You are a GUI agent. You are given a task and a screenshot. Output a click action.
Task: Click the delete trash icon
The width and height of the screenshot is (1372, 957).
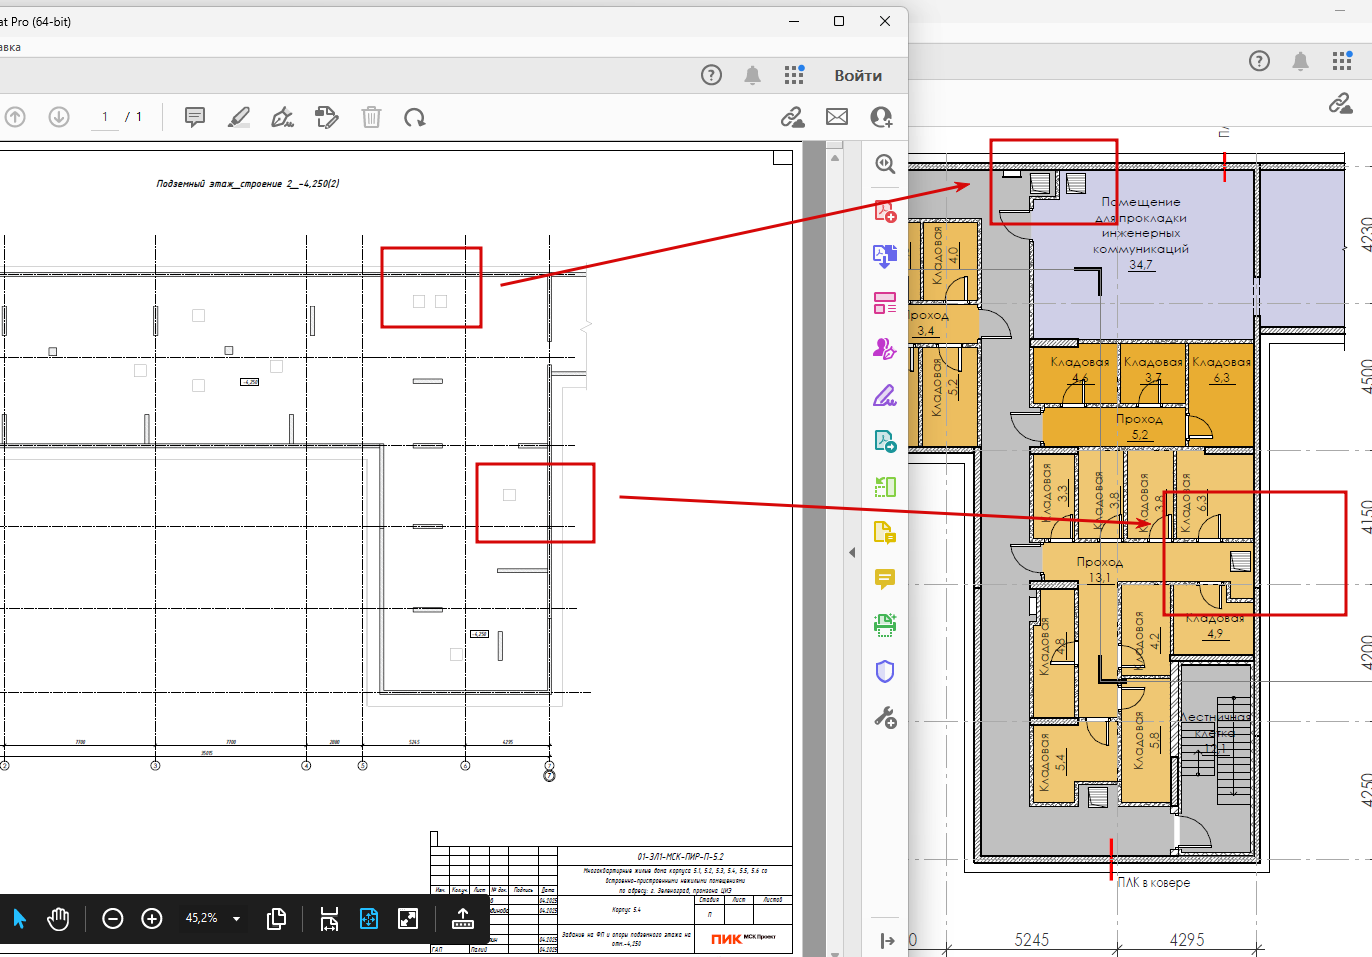(371, 117)
